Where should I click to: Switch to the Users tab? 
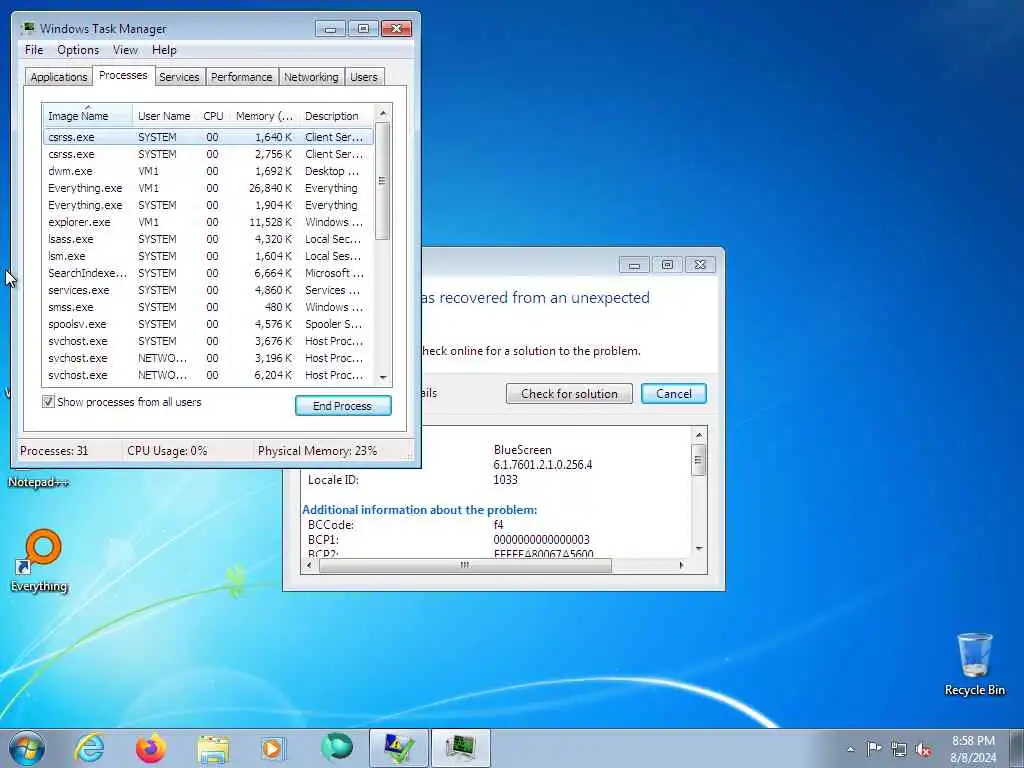[x=364, y=77]
